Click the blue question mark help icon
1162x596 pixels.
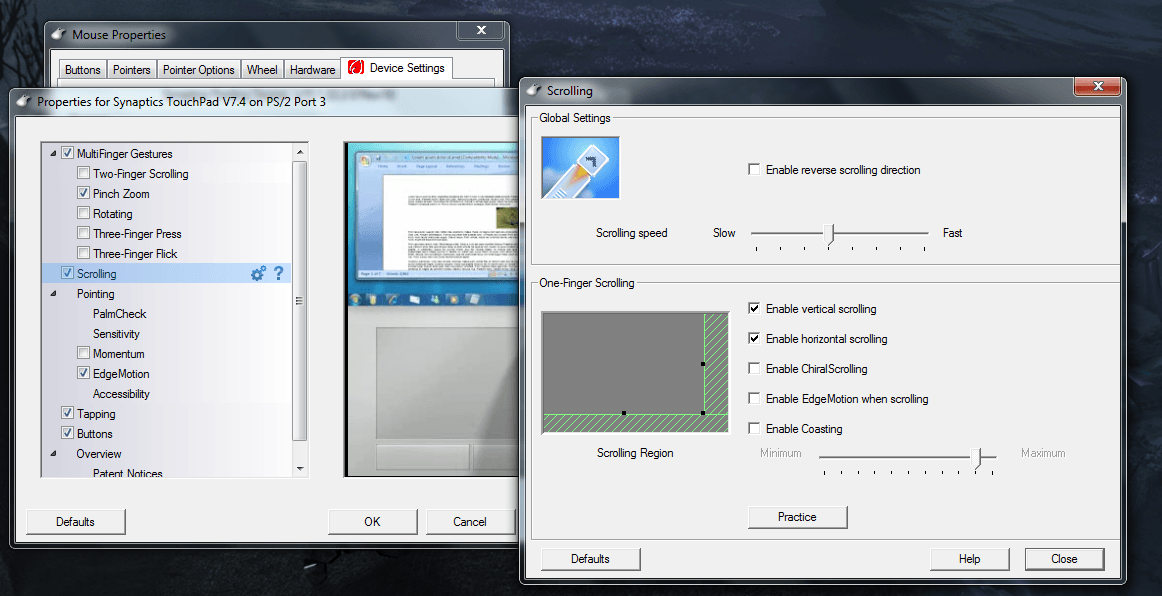point(278,273)
